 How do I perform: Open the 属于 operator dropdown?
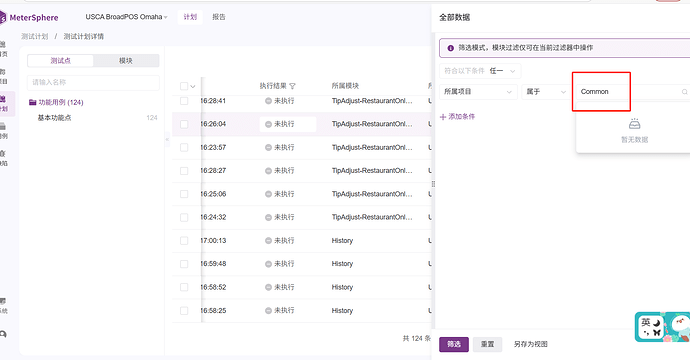pos(546,92)
